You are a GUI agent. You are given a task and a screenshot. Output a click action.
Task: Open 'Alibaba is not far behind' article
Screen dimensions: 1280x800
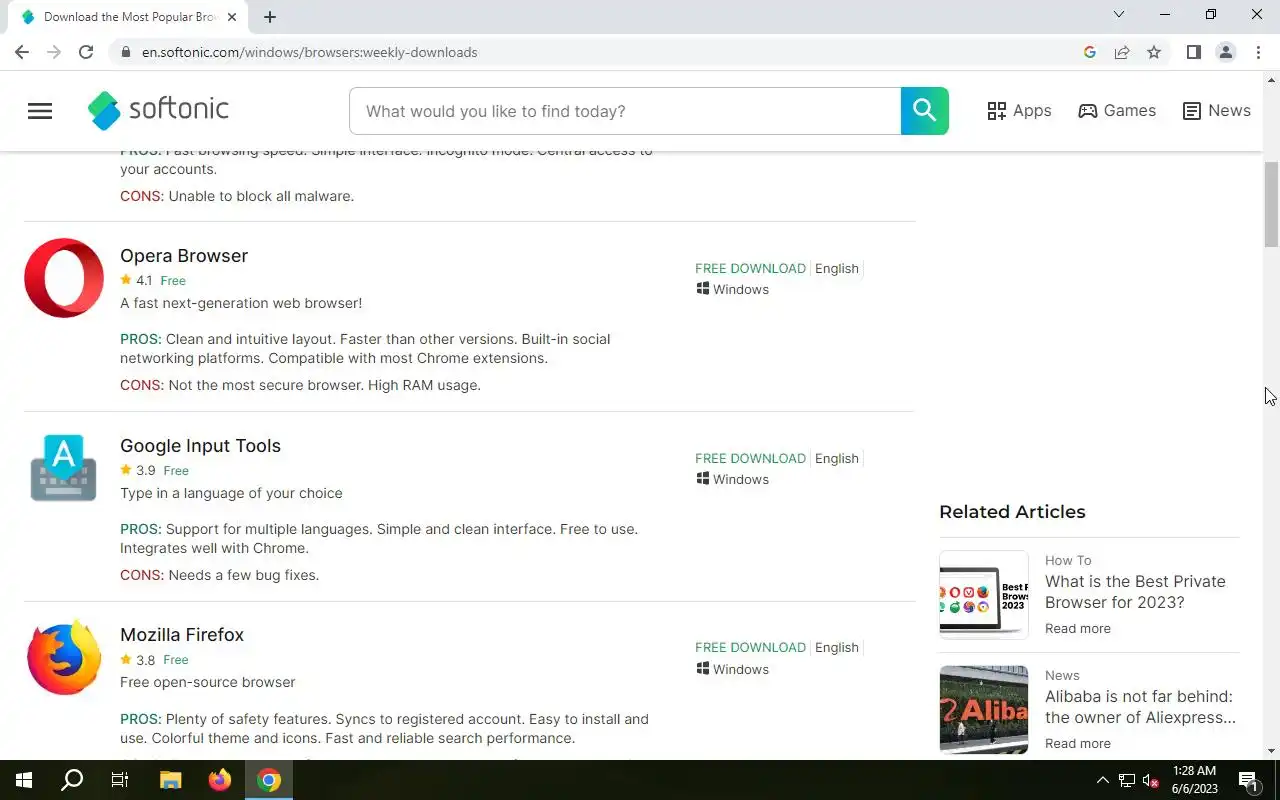click(1140, 707)
